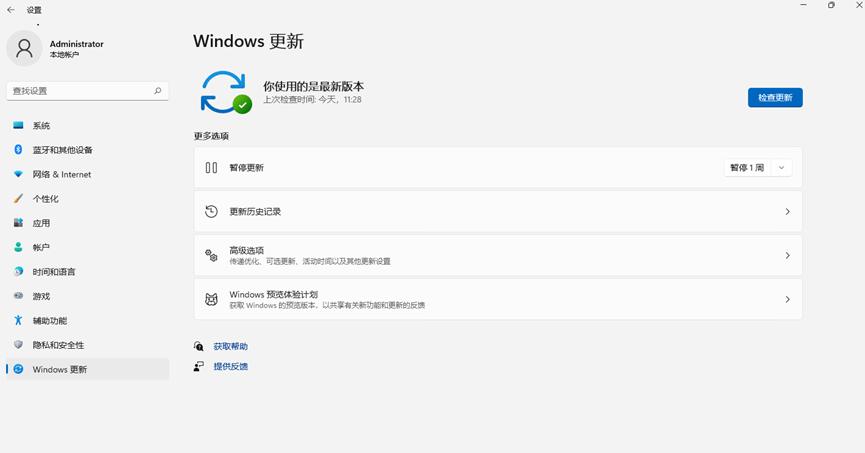Click the 网络 & Internet wifi icon
The width and height of the screenshot is (865, 453).
pos(18,174)
